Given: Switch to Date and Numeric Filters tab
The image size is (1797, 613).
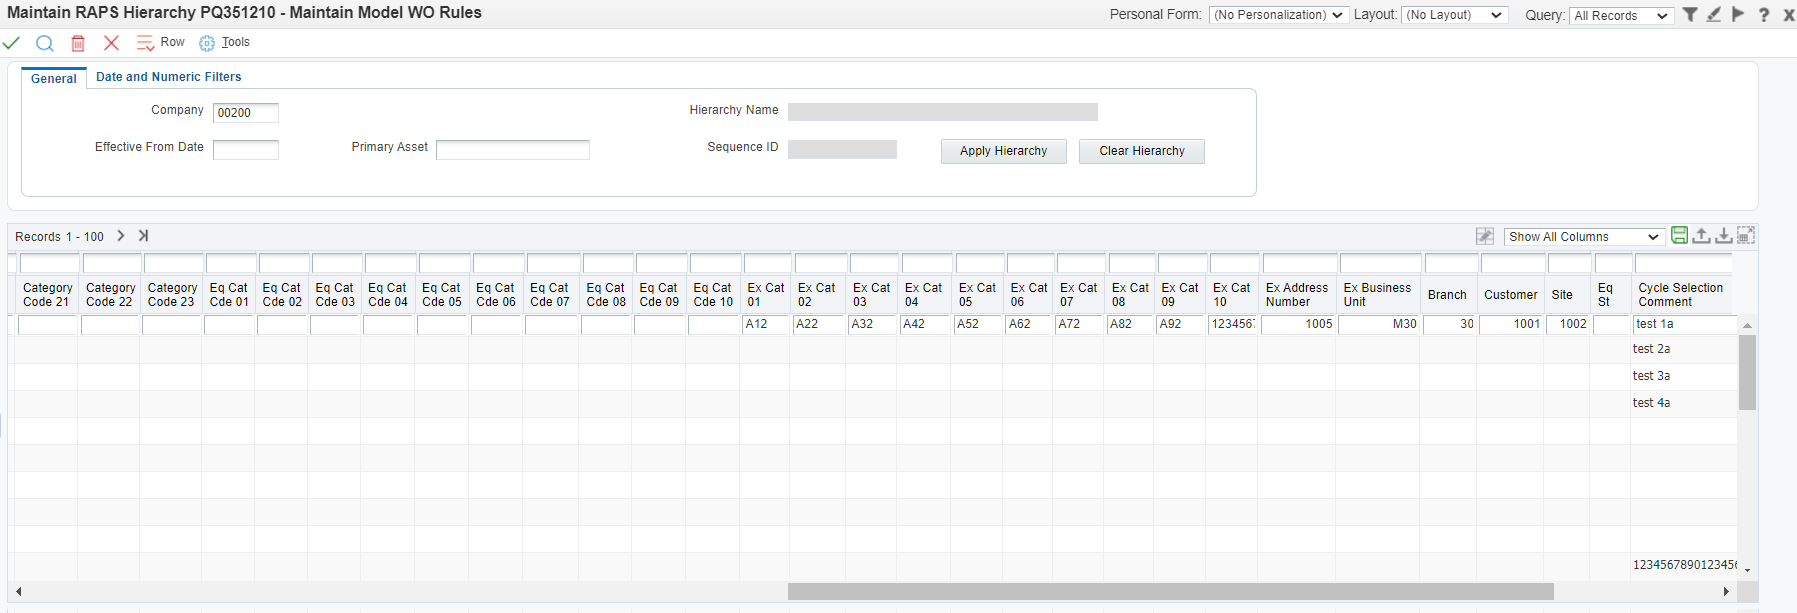Looking at the screenshot, I should coord(168,77).
